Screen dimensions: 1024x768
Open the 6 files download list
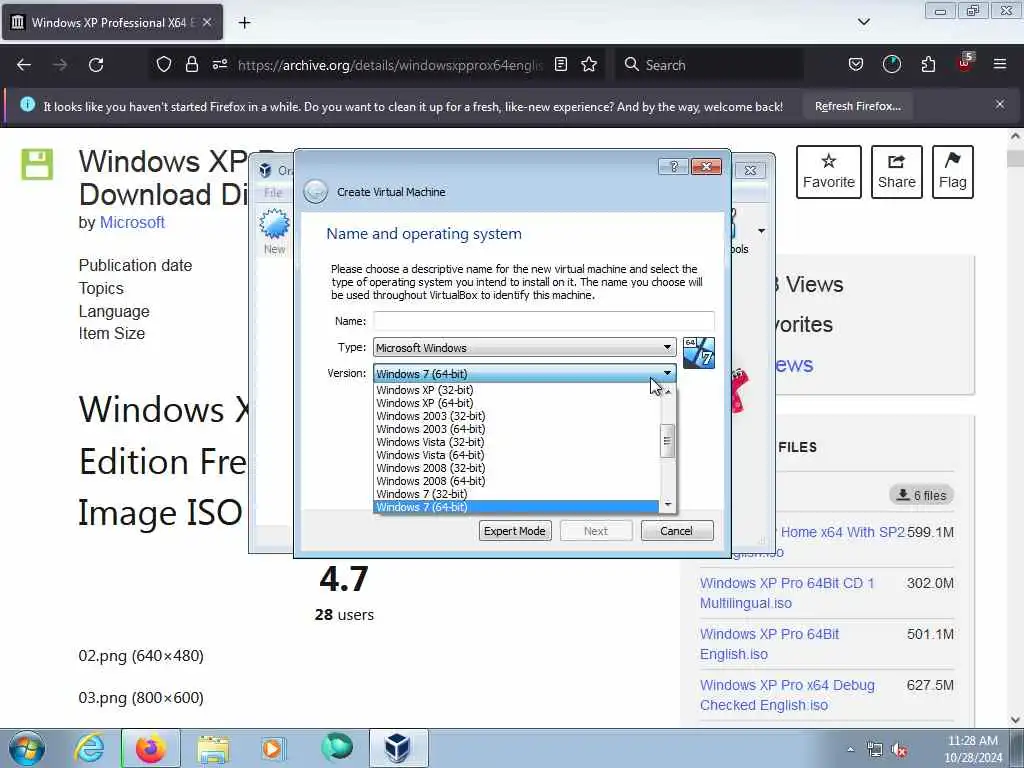[x=921, y=496]
